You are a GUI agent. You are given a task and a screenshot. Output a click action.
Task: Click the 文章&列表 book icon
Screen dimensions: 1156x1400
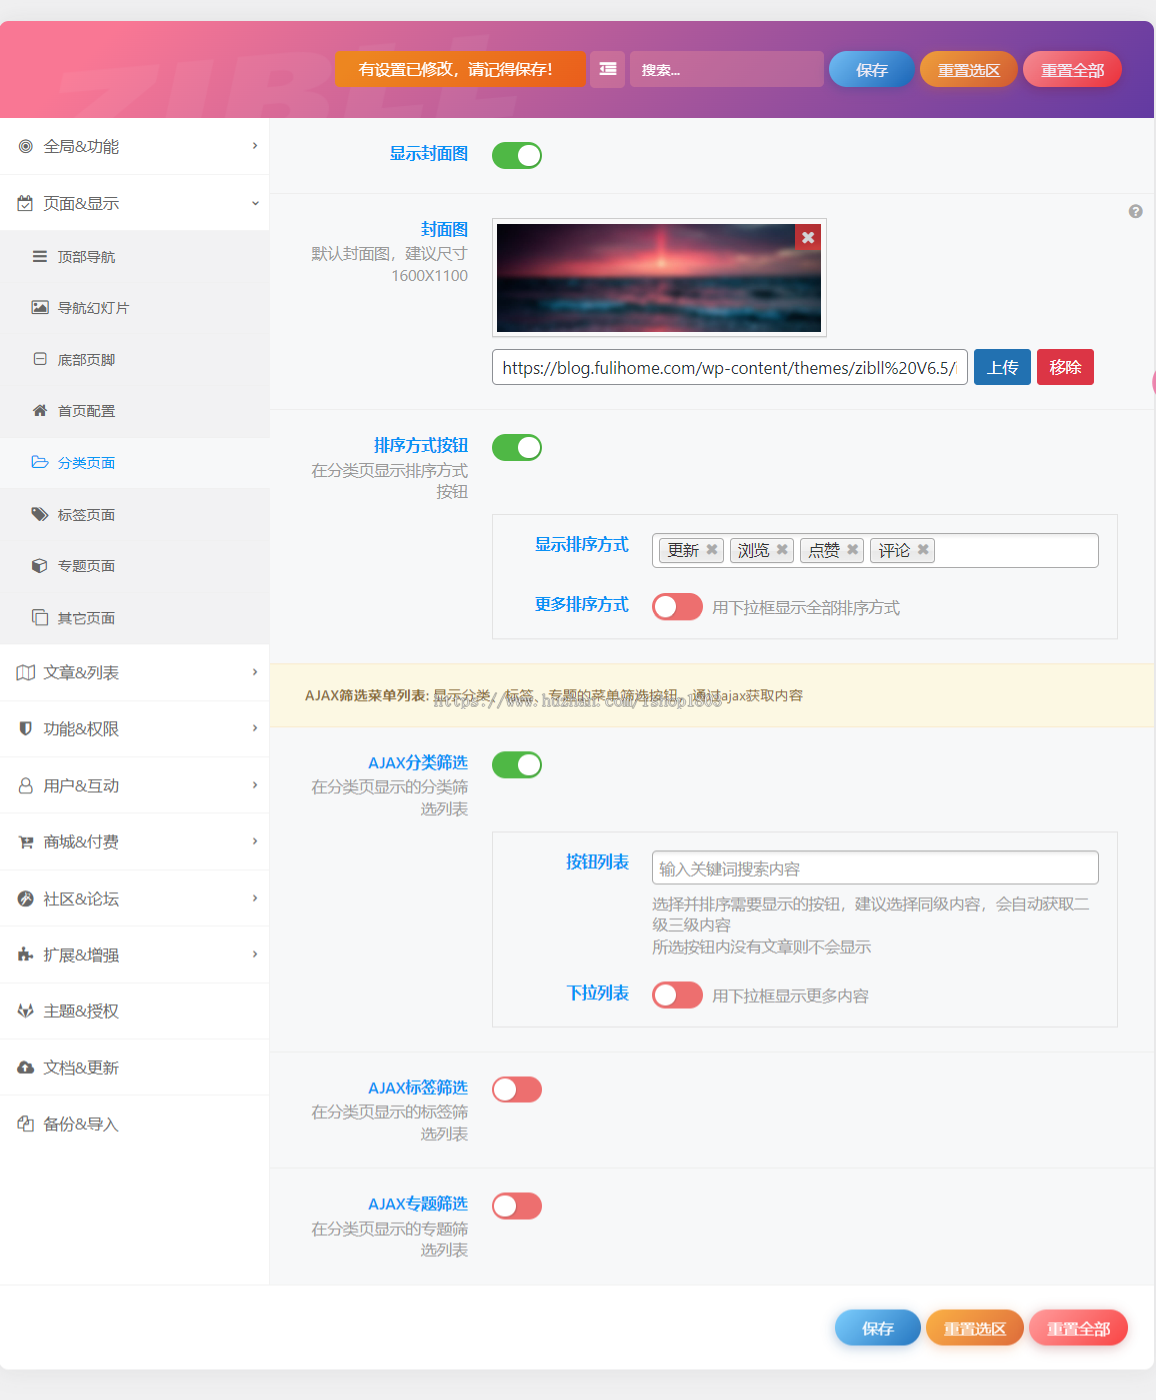[x=26, y=673]
